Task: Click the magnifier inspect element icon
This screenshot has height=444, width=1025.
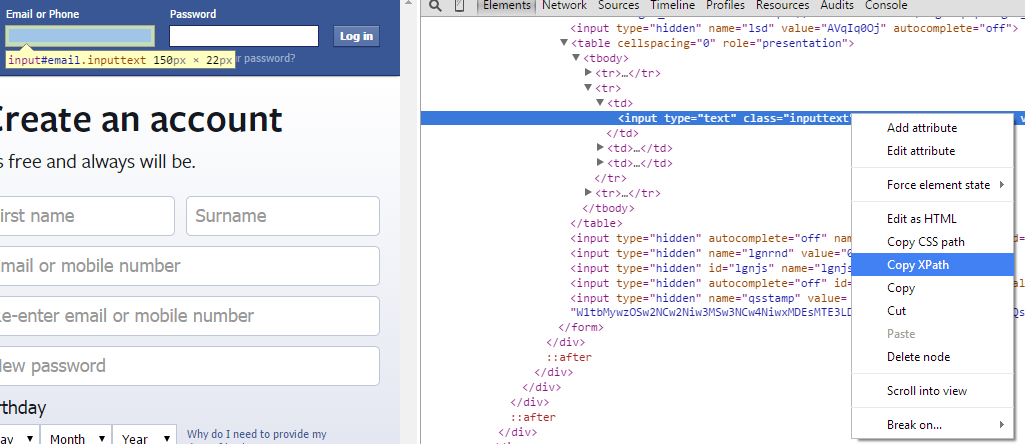Action: (435, 6)
